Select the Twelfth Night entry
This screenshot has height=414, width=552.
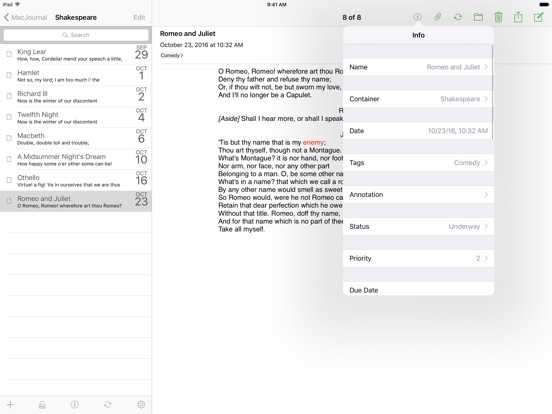click(76, 118)
